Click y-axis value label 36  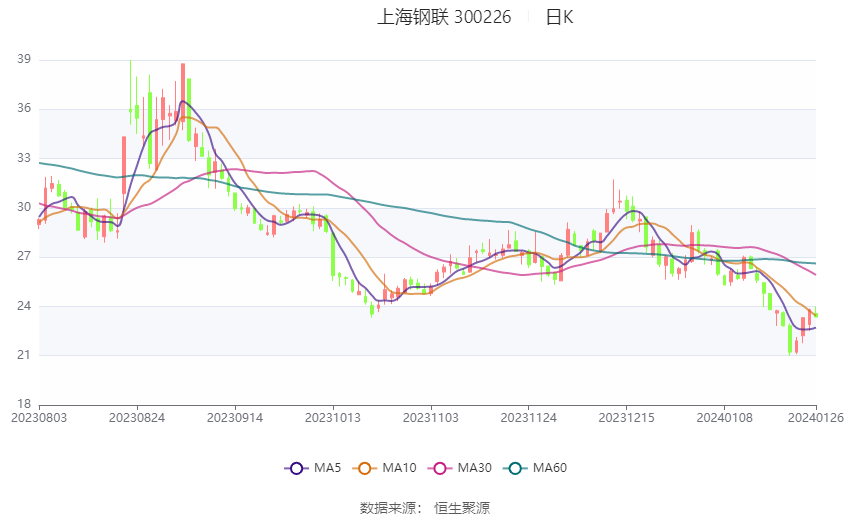[x=24, y=108]
